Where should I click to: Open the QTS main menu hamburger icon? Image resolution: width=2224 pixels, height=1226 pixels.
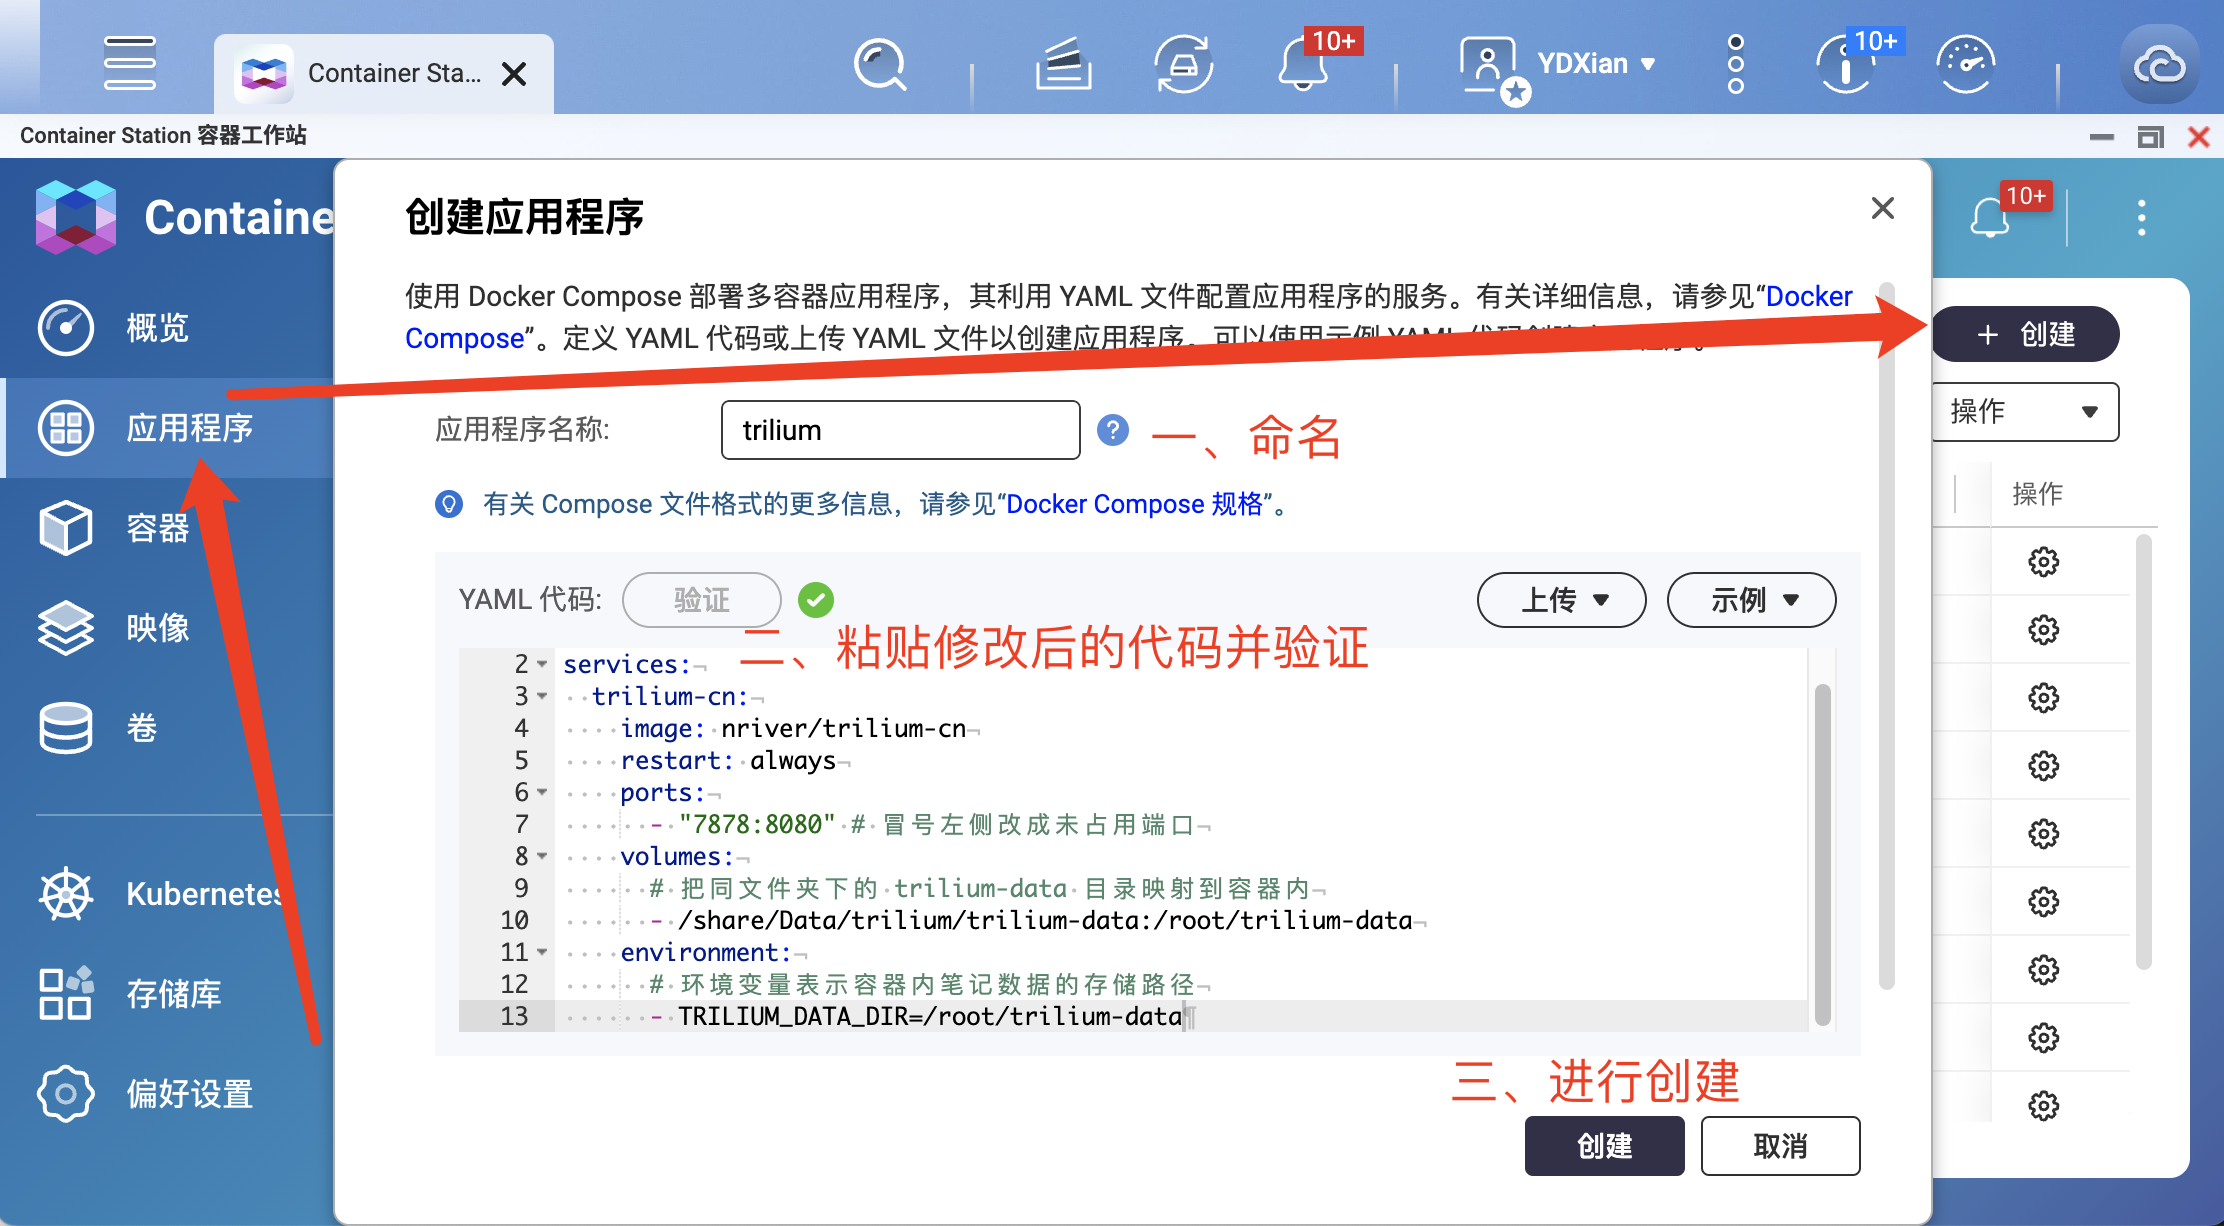[129, 63]
